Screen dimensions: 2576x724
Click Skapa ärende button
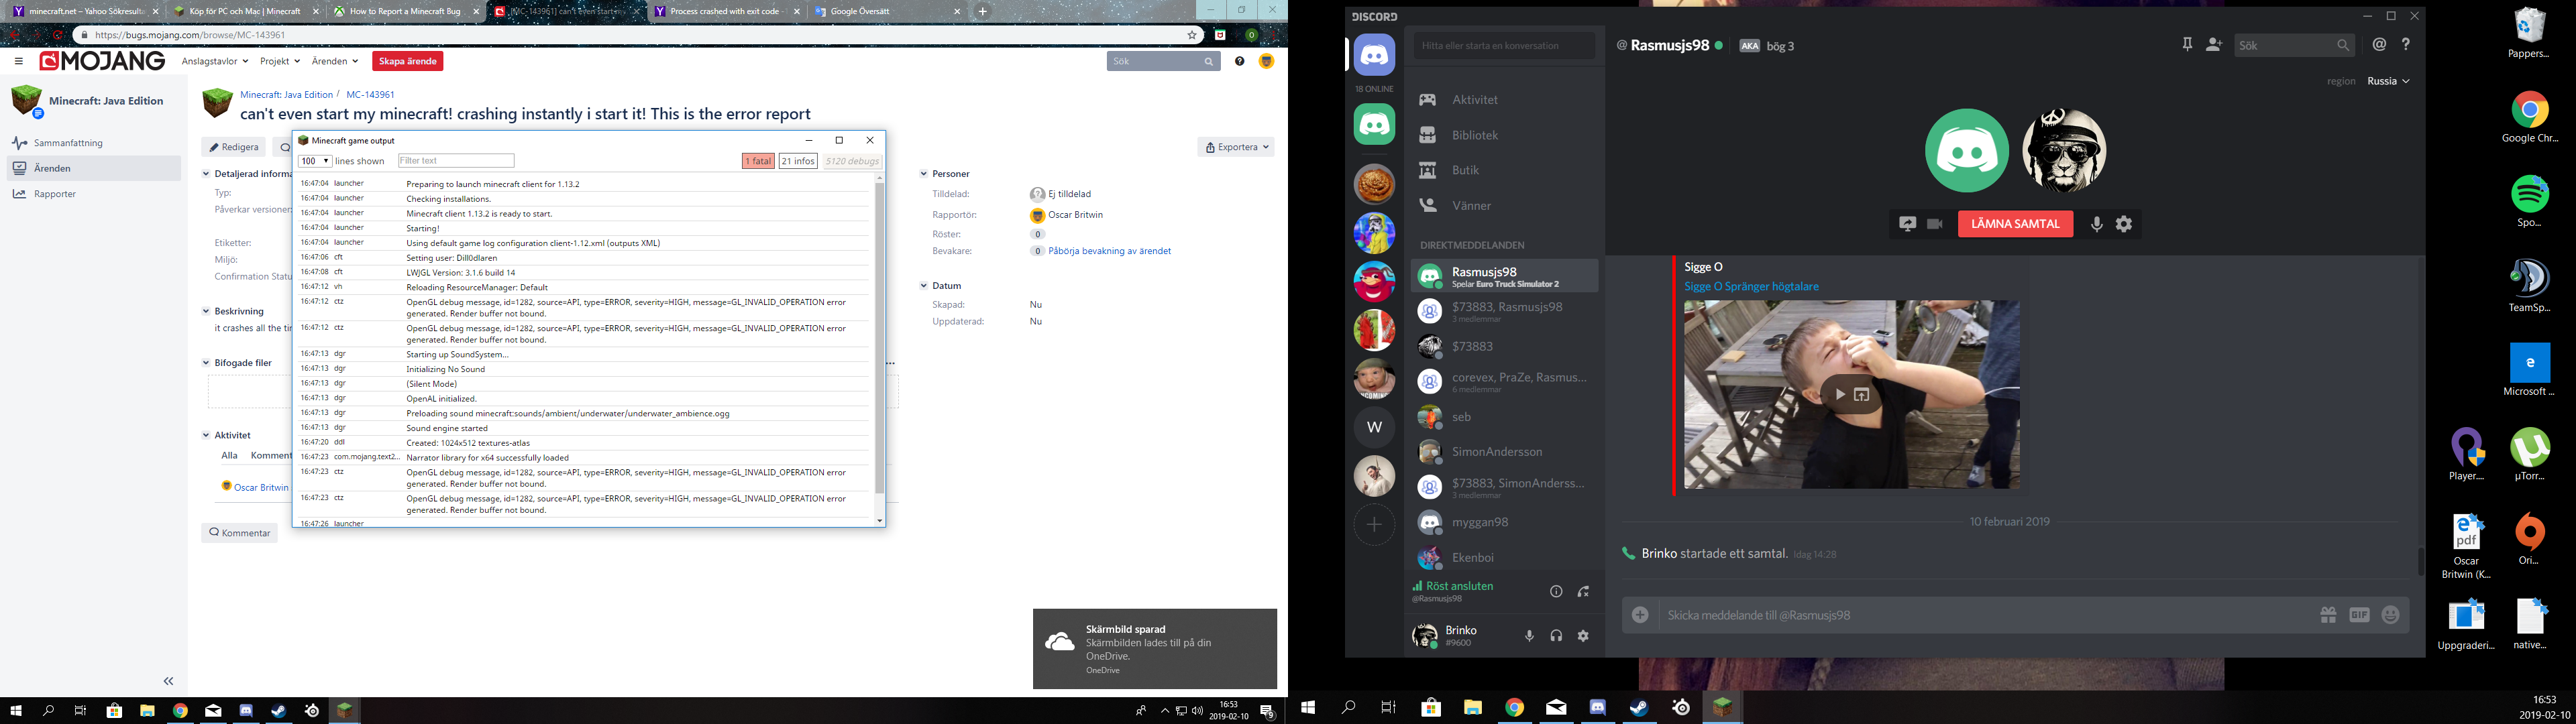pos(407,61)
